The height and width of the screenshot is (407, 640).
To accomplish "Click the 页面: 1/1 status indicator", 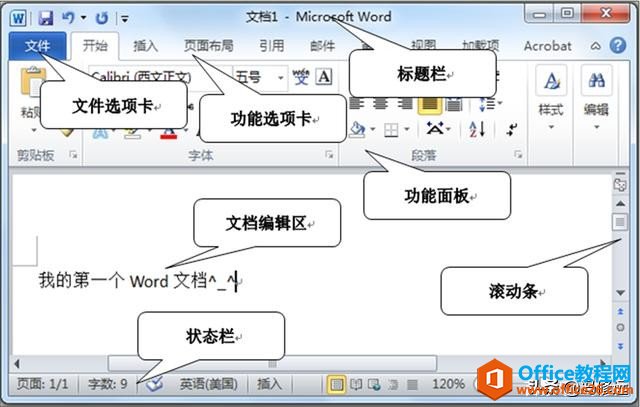I will [42, 384].
